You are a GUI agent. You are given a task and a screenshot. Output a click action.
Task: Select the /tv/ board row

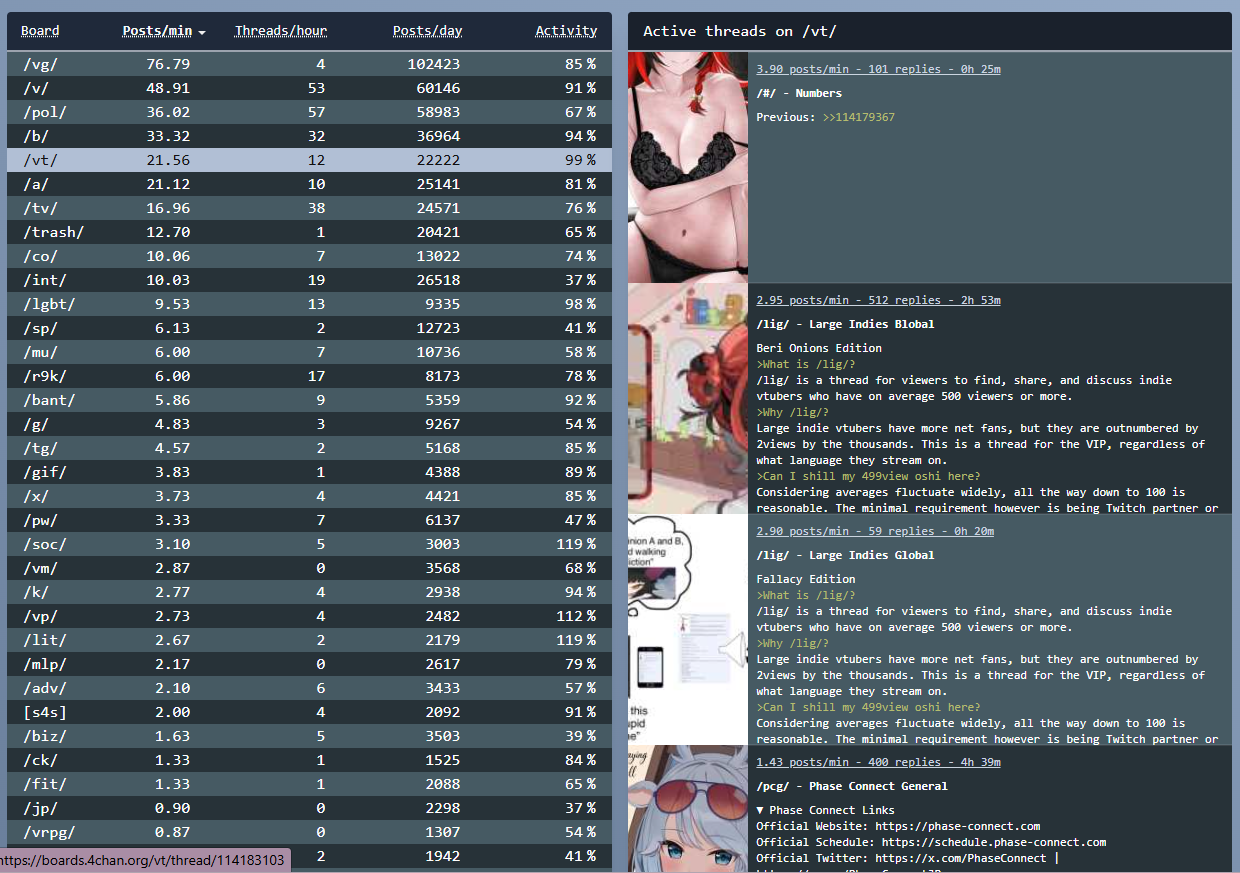point(309,208)
